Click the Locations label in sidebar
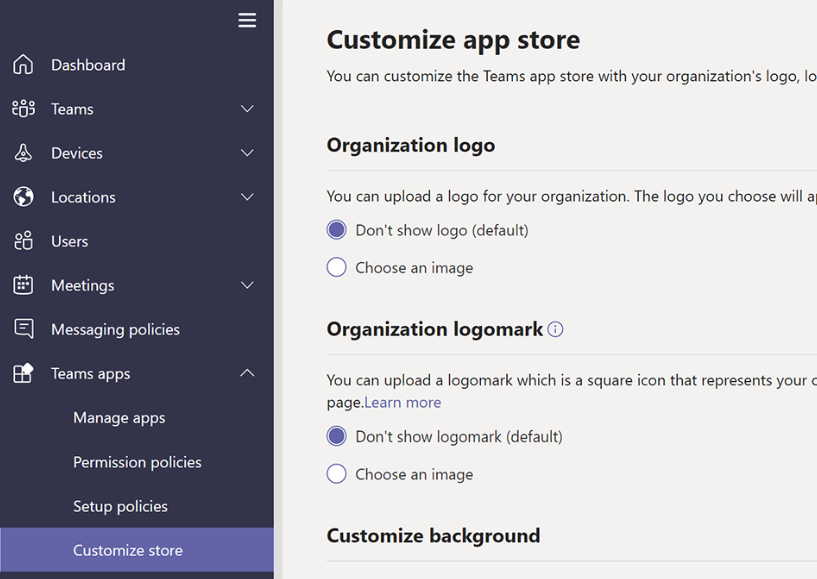817x579 pixels. coord(83,198)
